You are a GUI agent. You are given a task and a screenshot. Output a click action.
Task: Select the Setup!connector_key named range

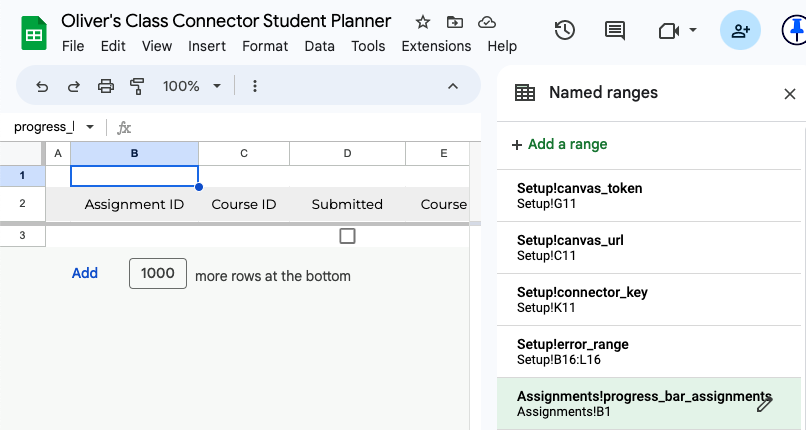click(x=649, y=300)
